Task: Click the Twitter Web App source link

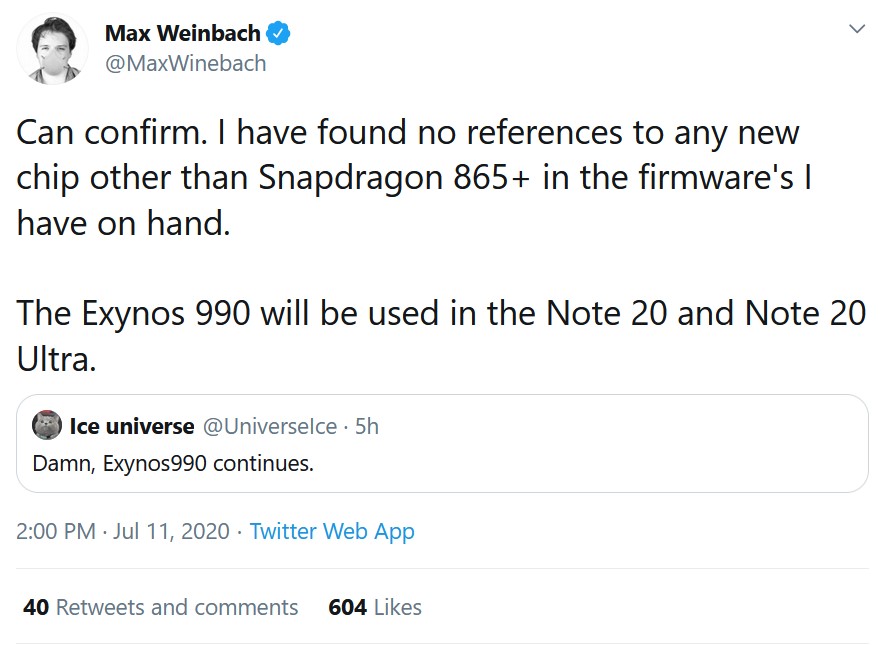Action: click(332, 531)
